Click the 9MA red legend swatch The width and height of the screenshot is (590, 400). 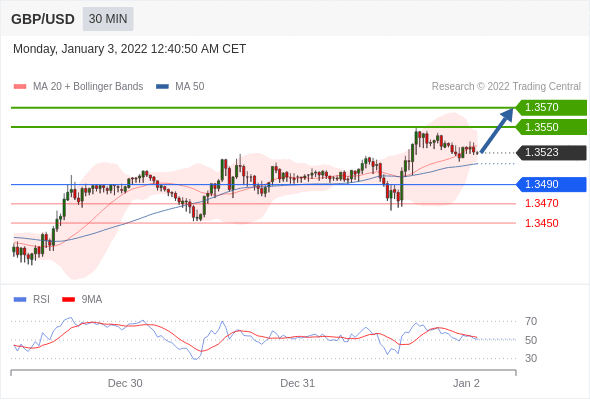(x=68, y=300)
